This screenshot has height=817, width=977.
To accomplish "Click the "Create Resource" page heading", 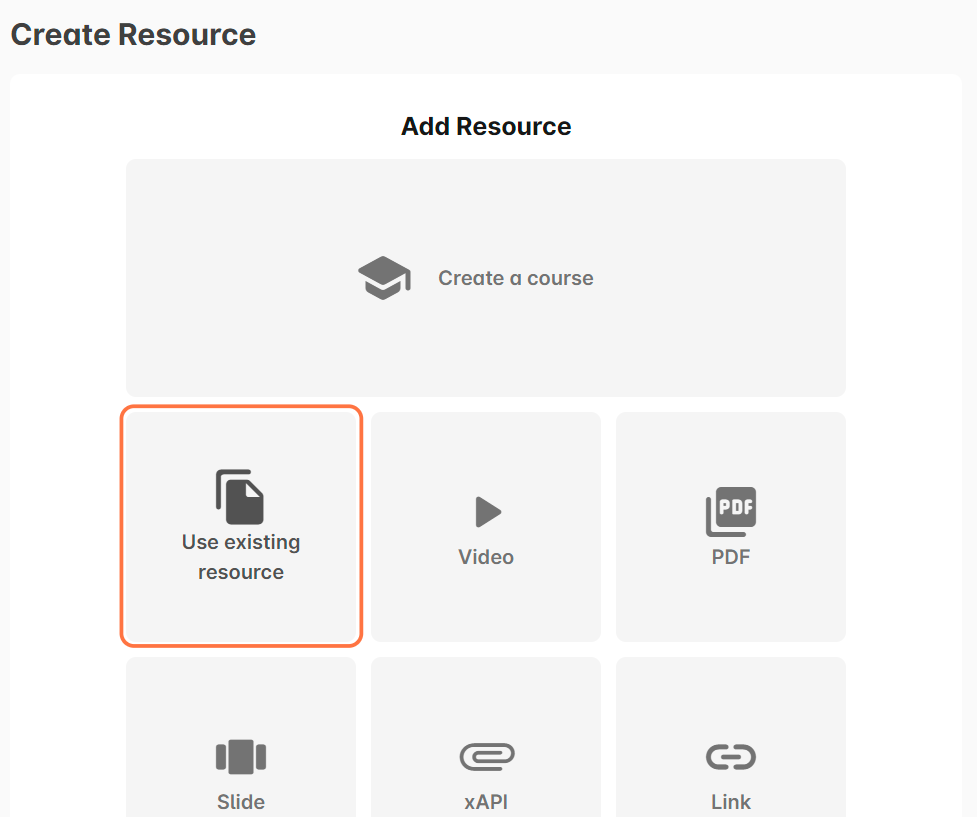I will coord(133,35).
